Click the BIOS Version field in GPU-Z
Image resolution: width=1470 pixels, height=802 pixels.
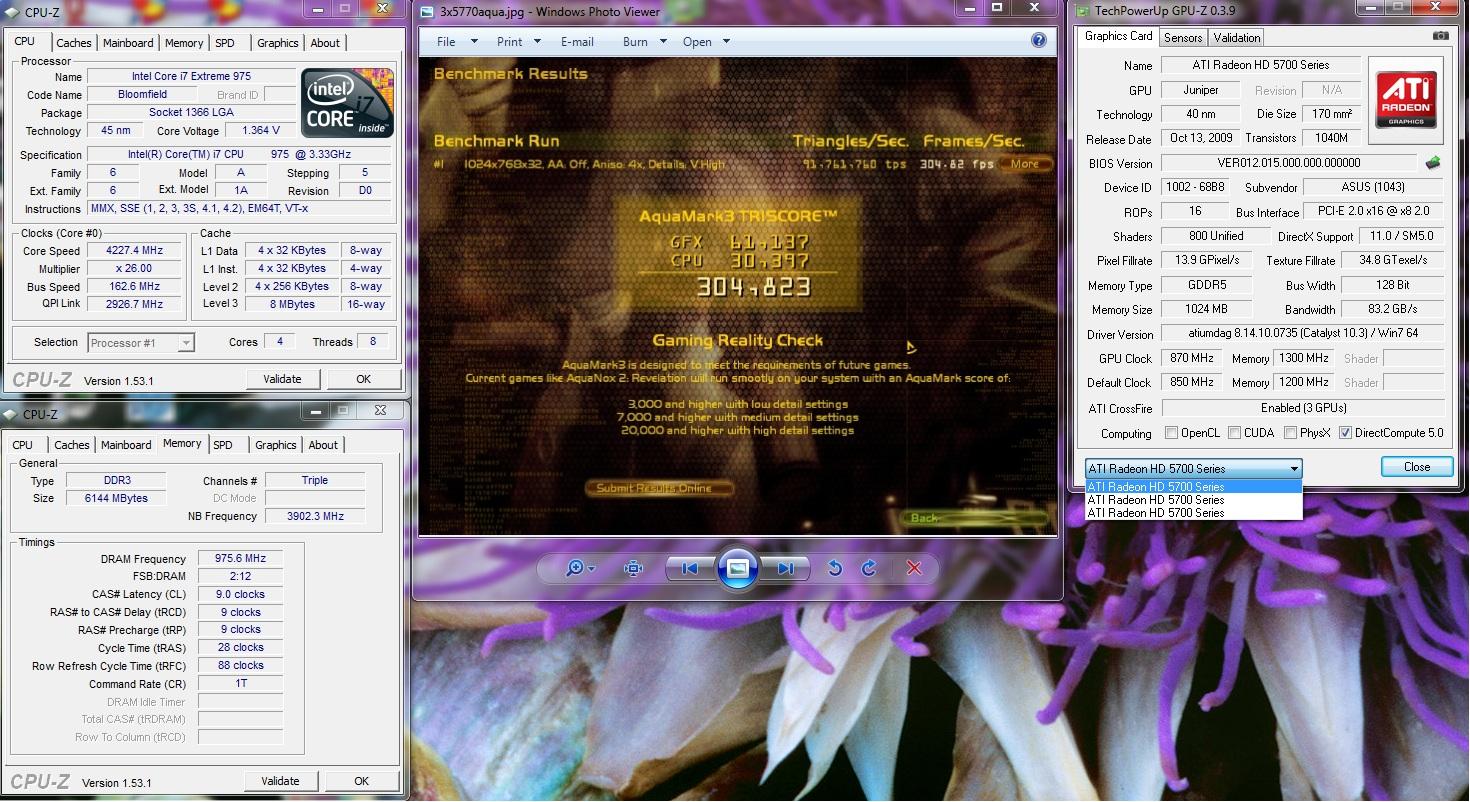click(x=1289, y=163)
